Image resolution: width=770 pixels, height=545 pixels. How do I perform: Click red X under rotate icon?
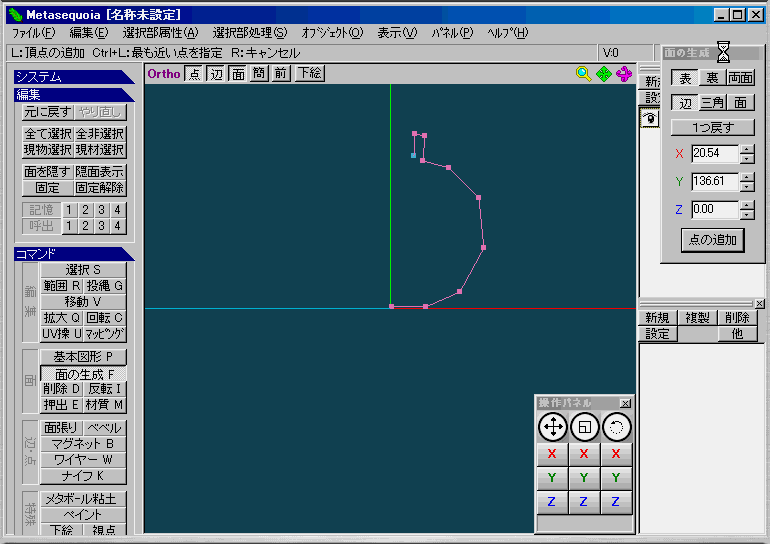click(x=615, y=454)
